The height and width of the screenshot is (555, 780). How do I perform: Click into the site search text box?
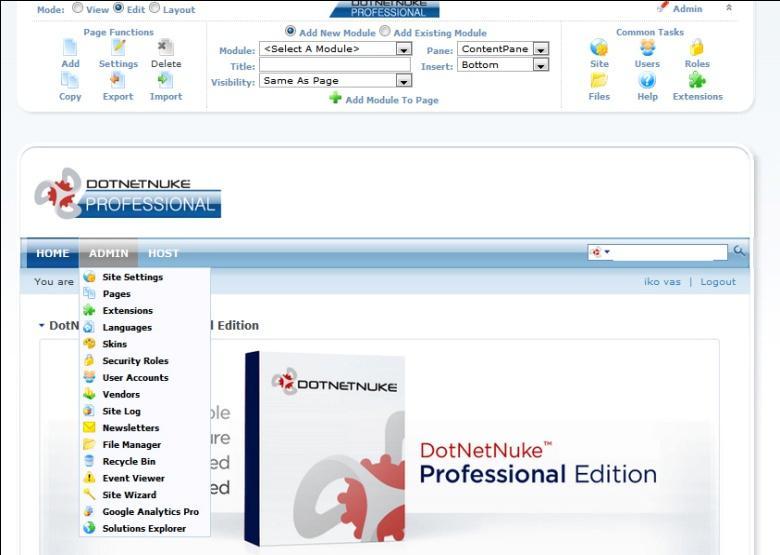pos(670,252)
